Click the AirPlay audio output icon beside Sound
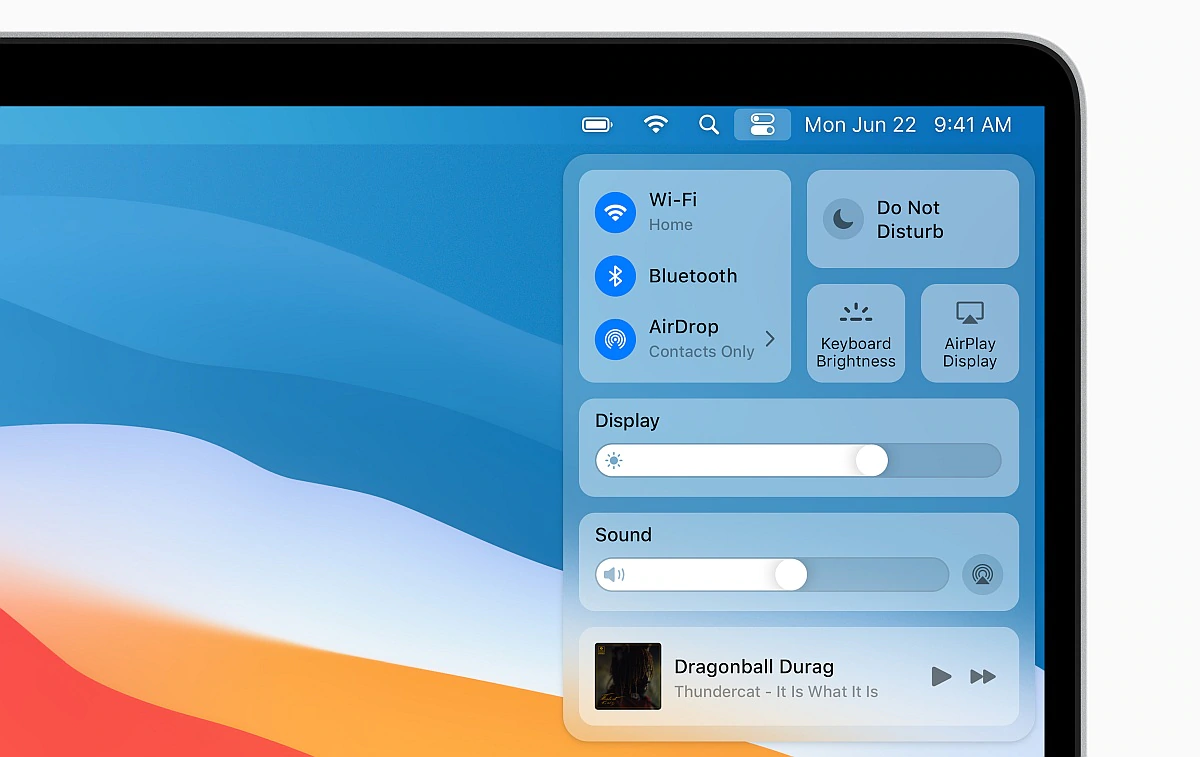The height and width of the screenshot is (757, 1200). (x=982, y=574)
